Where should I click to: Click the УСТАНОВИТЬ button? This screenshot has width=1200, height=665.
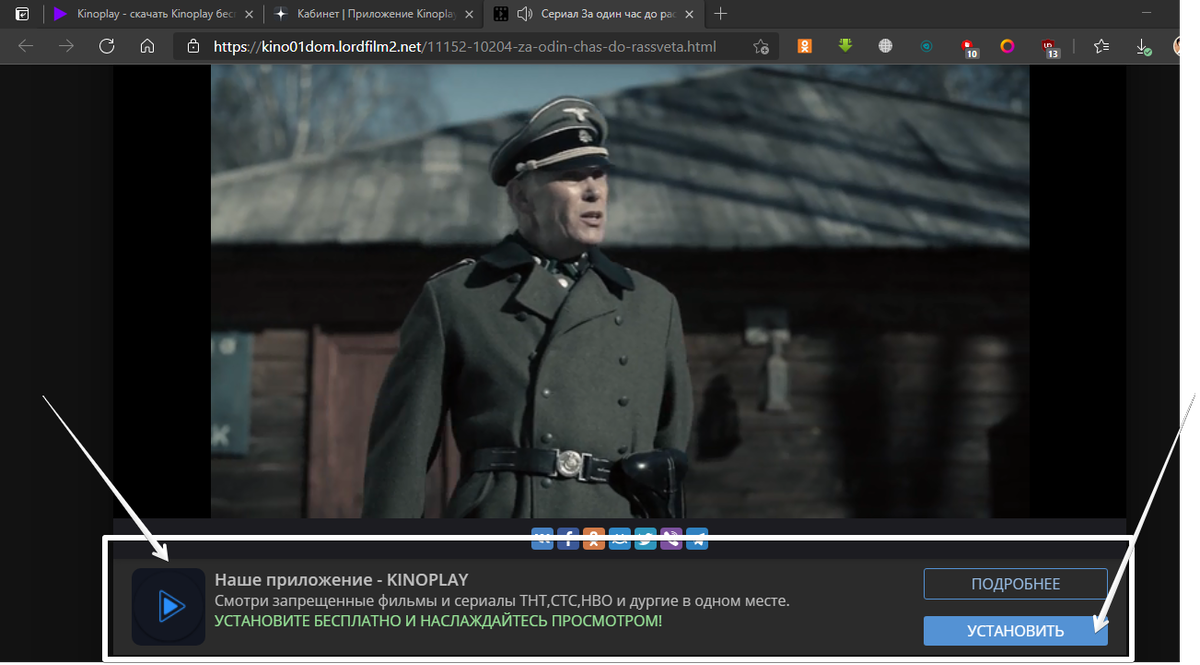(1015, 631)
